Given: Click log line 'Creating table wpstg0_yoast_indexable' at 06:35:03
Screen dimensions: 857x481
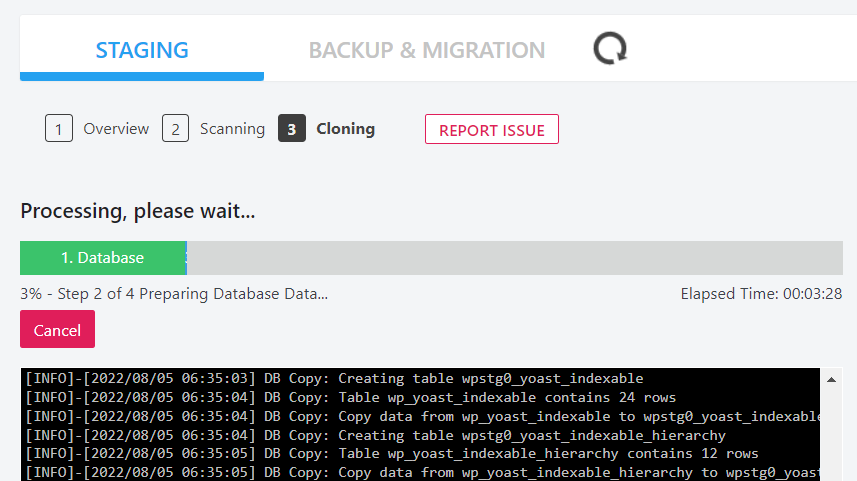Looking at the screenshot, I should [334, 378].
